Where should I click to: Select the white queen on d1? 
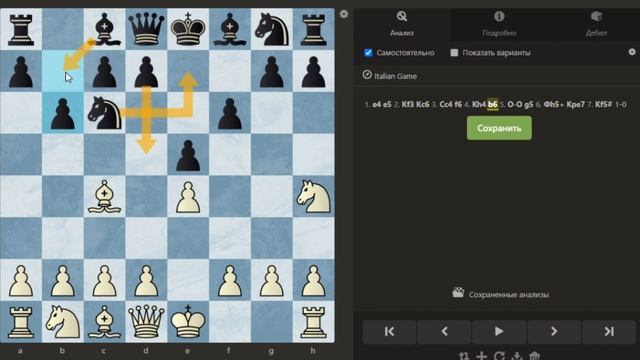146,322
